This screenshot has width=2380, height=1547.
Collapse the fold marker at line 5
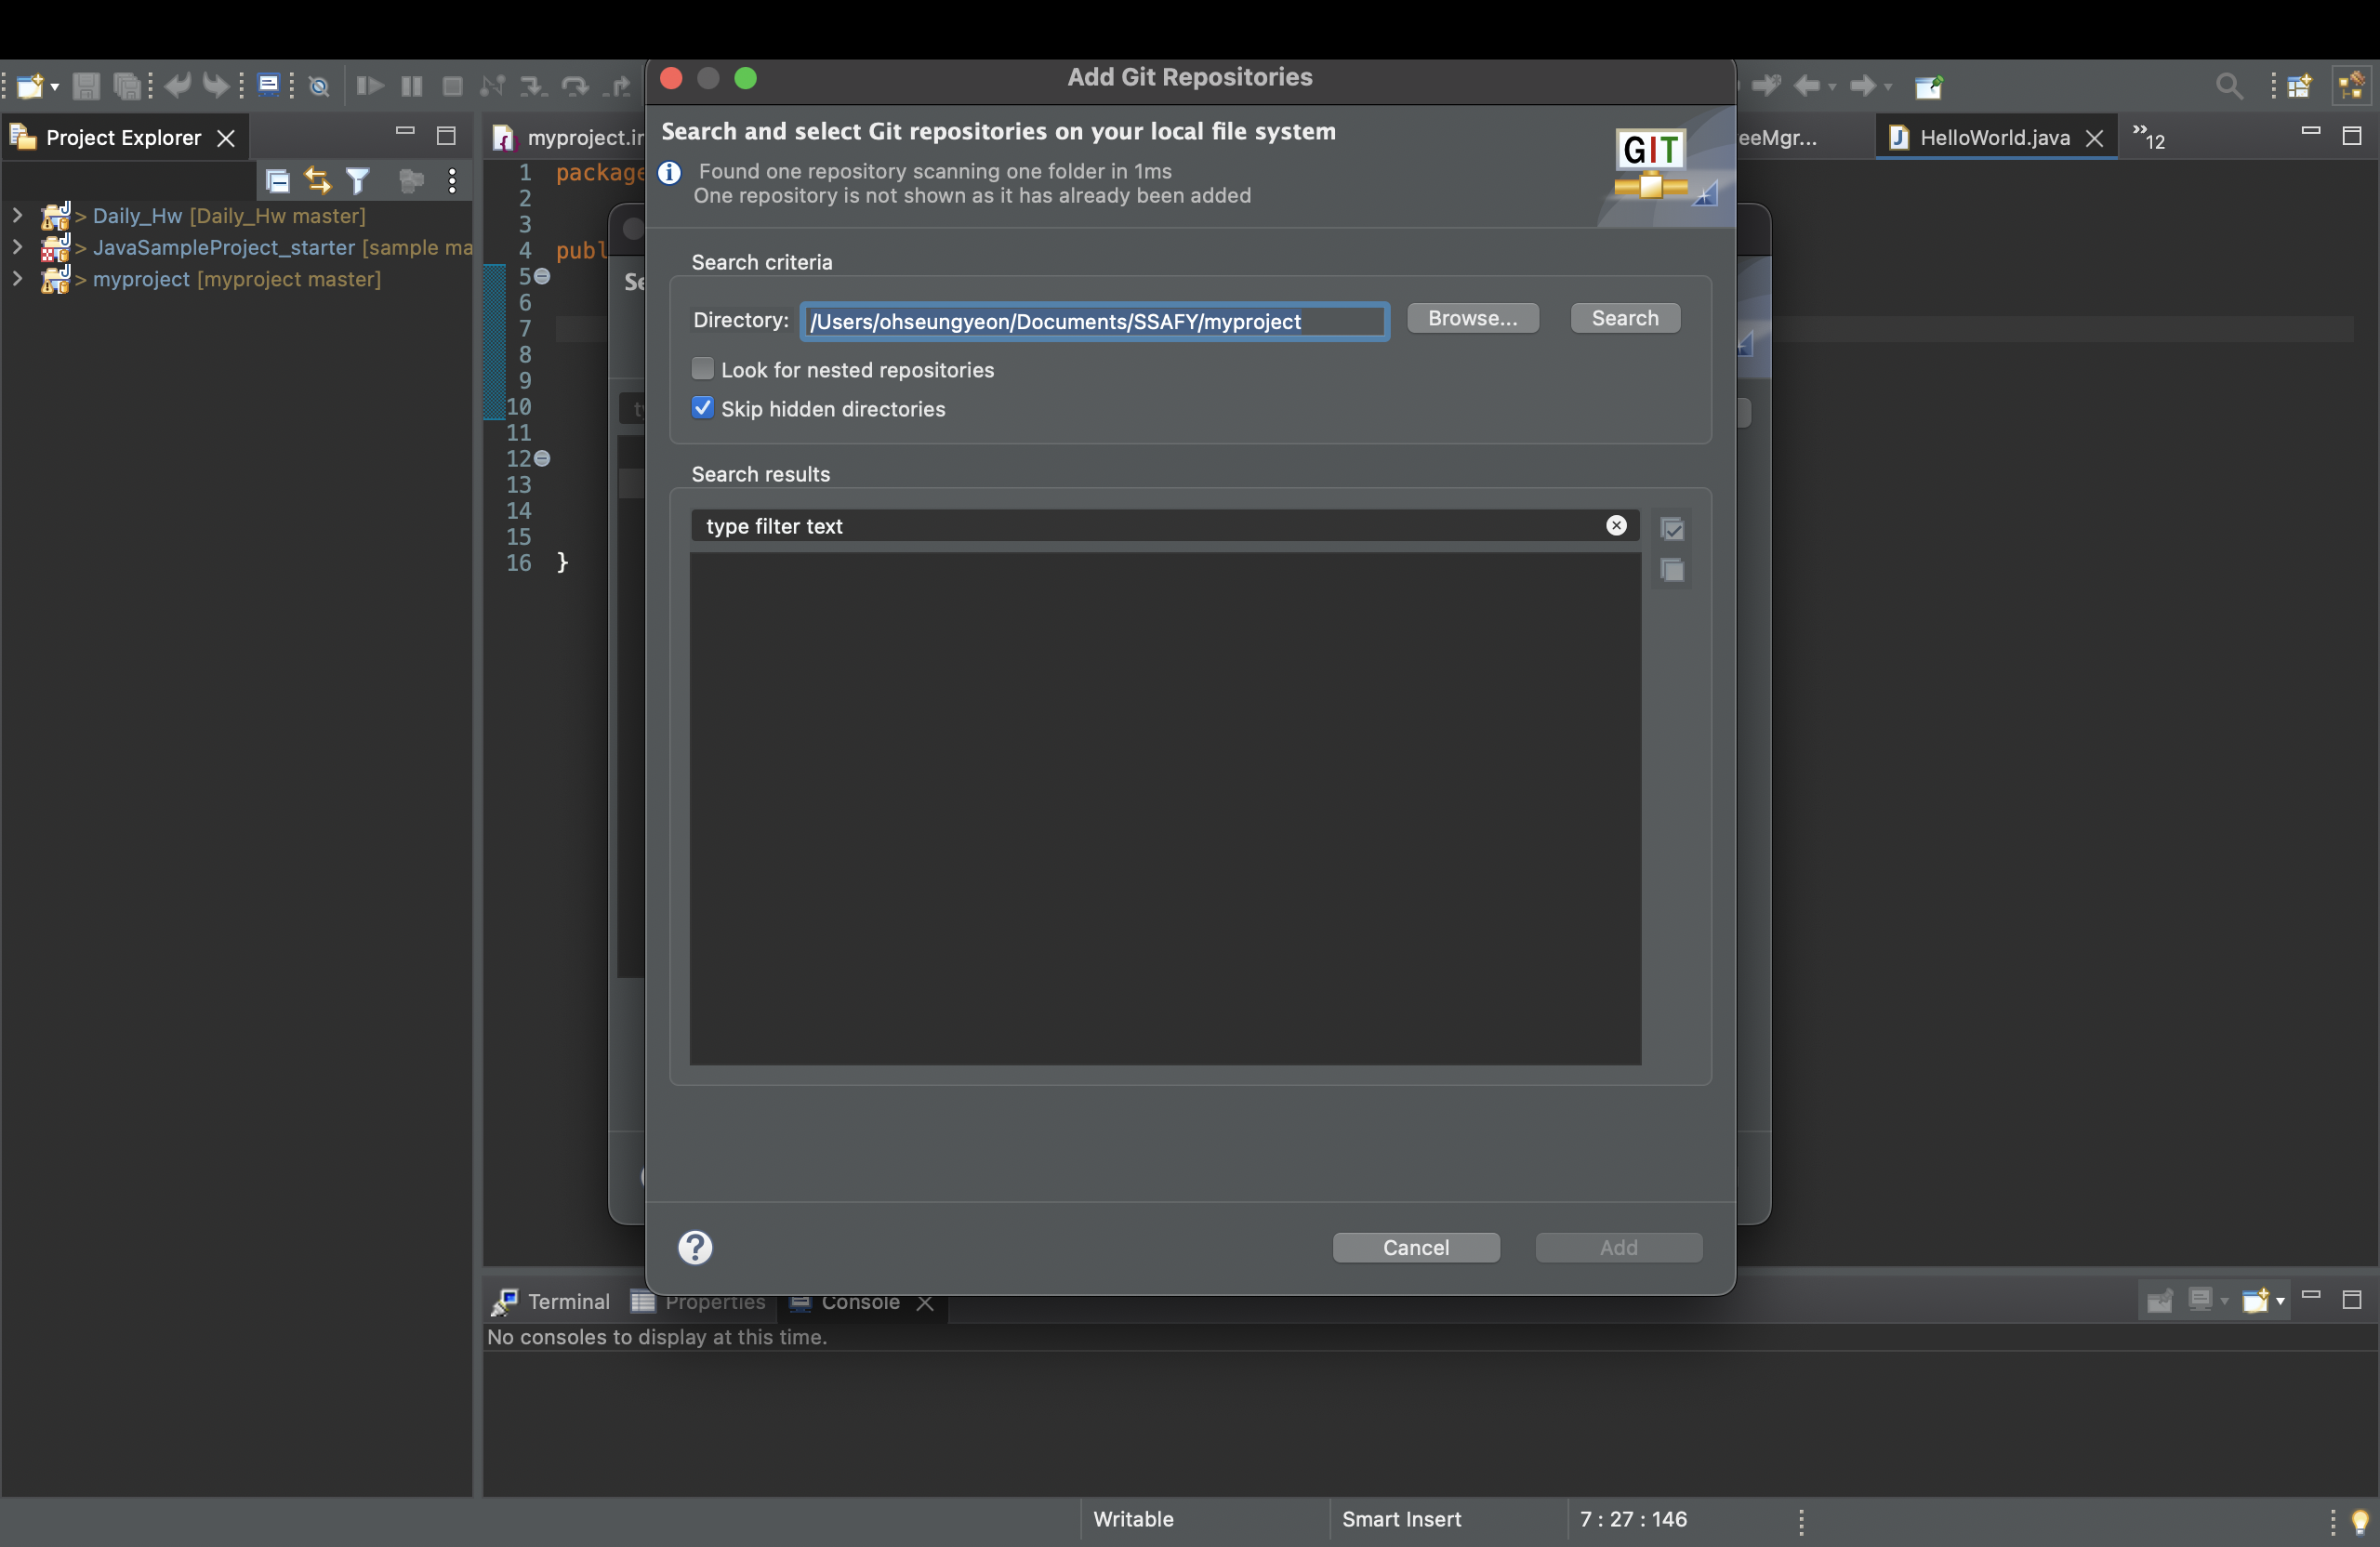pyautogui.click(x=542, y=276)
